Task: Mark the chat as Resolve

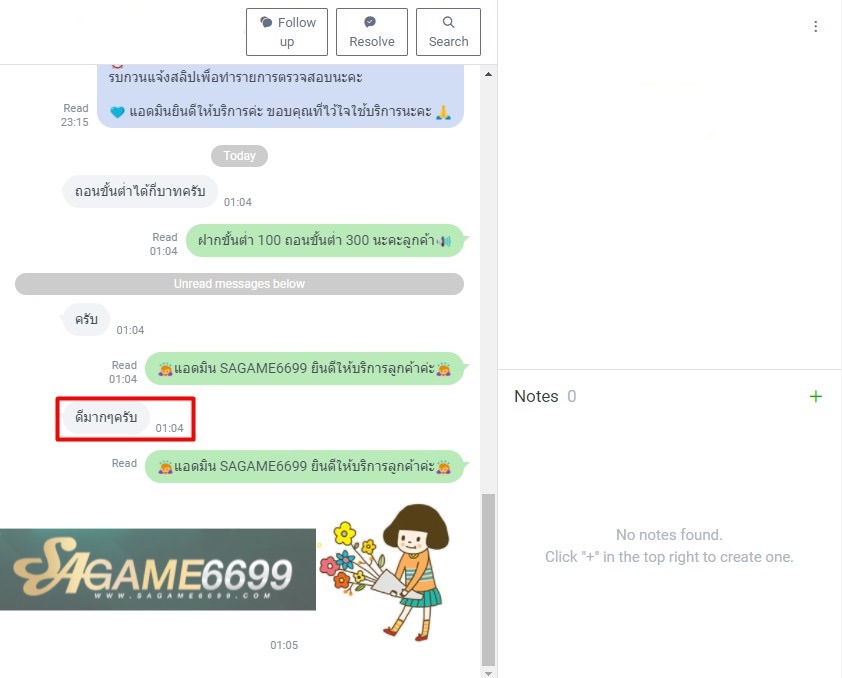Action: [x=371, y=32]
